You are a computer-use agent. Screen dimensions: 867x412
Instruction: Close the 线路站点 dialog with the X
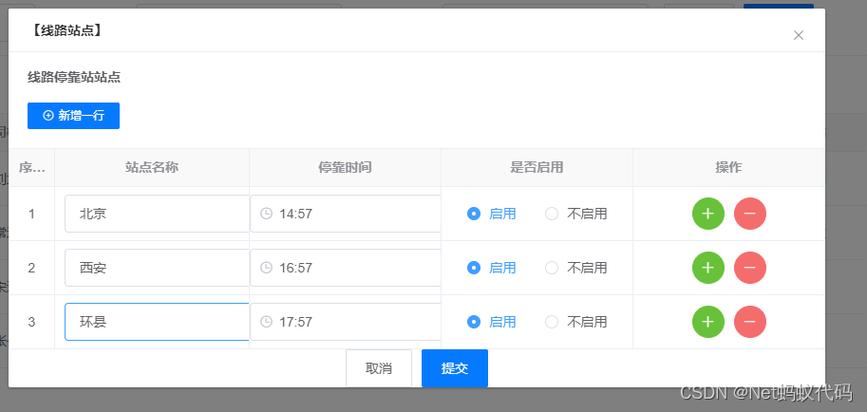(798, 35)
